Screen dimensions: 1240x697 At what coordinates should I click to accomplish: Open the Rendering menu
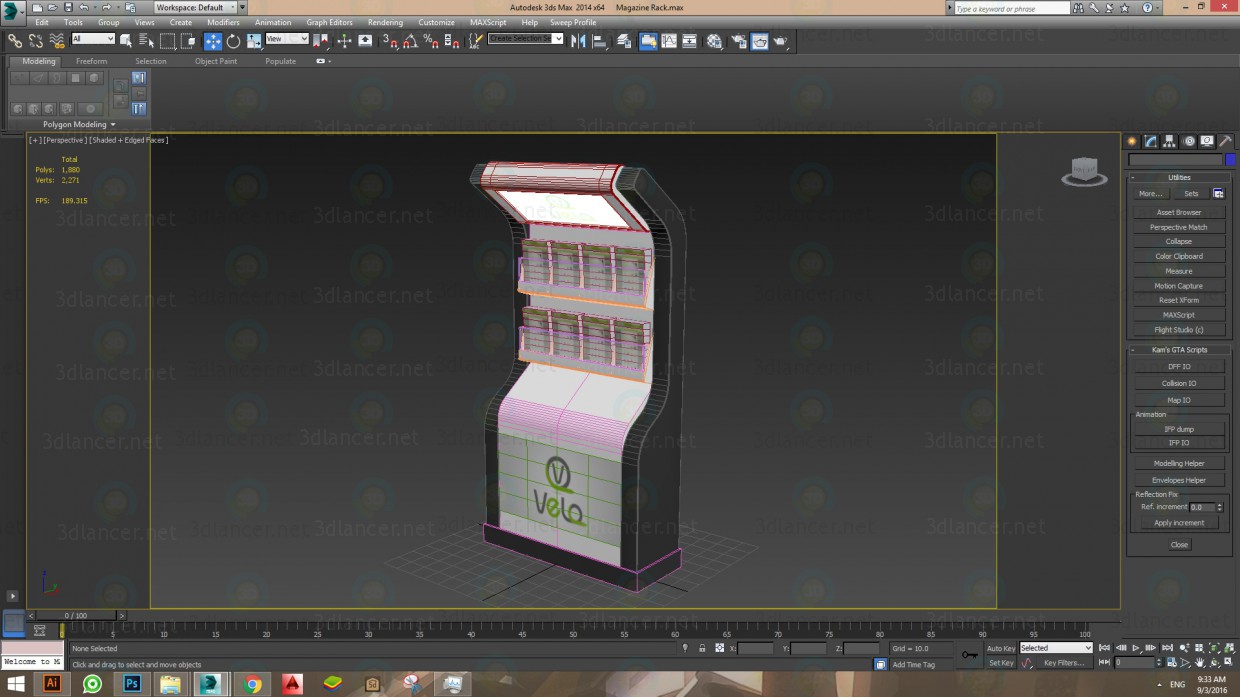385,22
